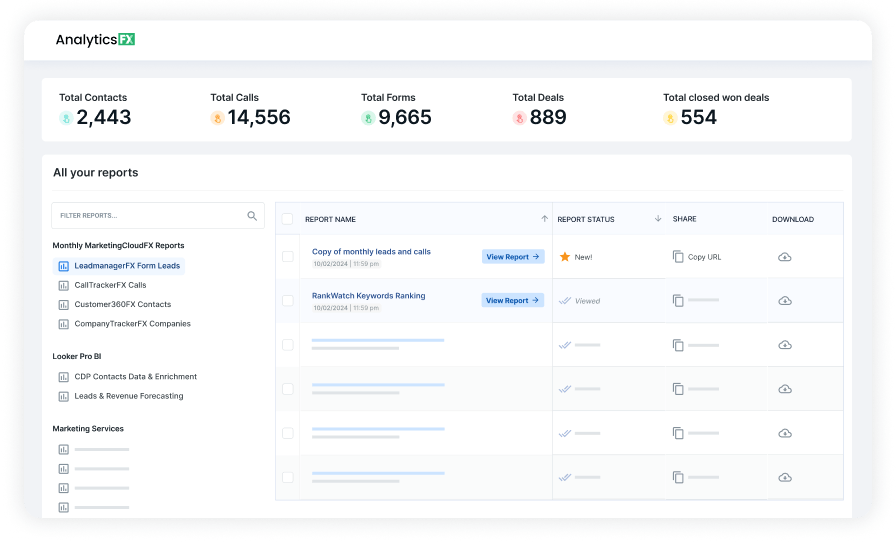Click report icon beside CallTrackerFX Calls
Viewport: 896px width, 542px height.
click(63, 285)
